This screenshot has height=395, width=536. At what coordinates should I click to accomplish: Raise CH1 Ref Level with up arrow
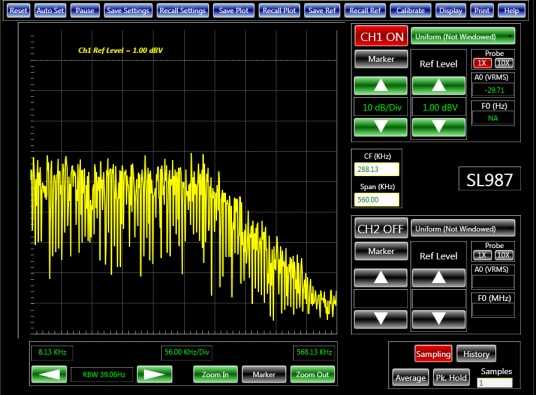pyautogui.click(x=439, y=86)
